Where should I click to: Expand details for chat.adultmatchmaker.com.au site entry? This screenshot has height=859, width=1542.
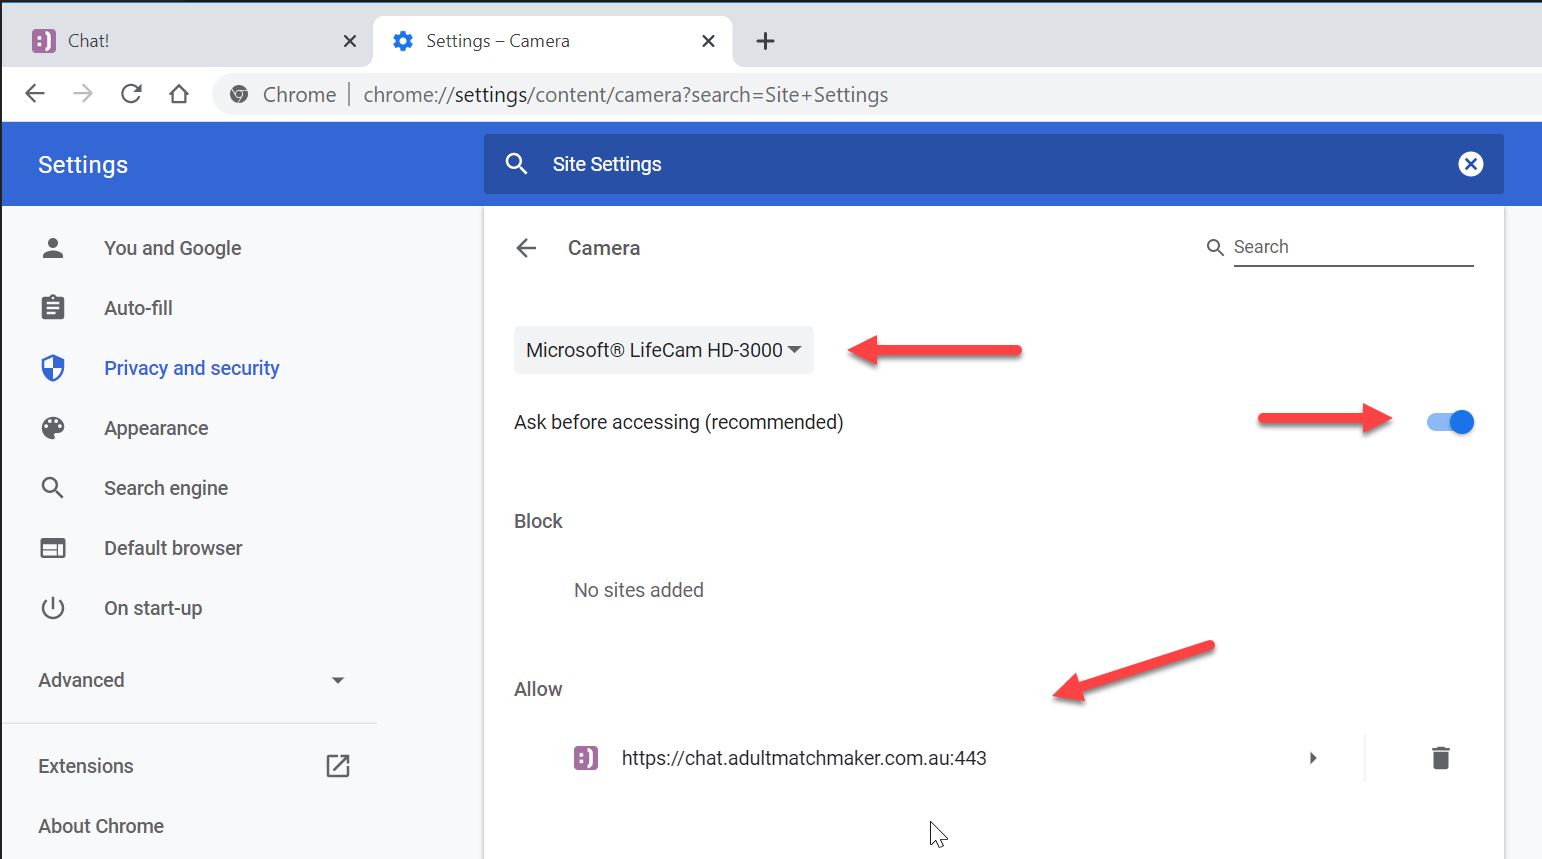(x=1313, y=758)
